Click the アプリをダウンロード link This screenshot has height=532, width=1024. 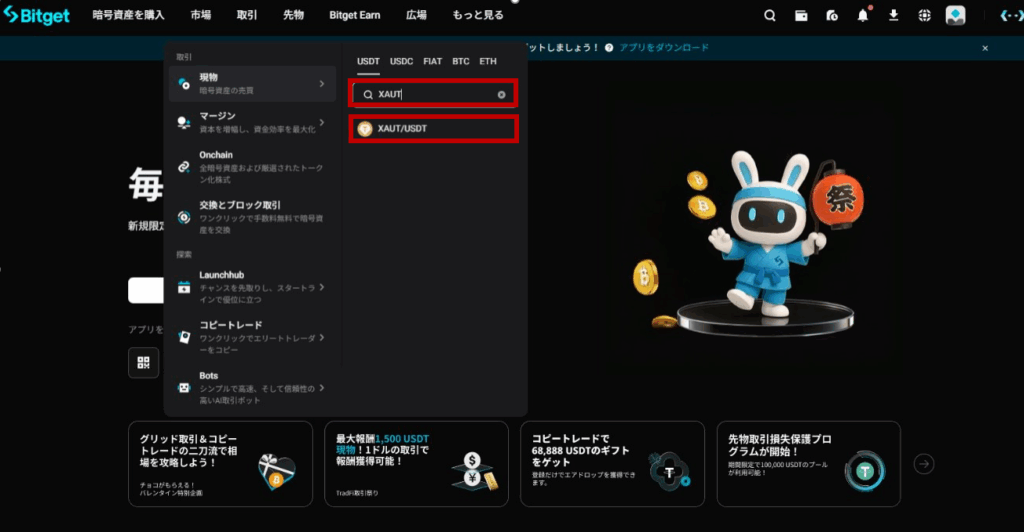(x=664, y=47)
